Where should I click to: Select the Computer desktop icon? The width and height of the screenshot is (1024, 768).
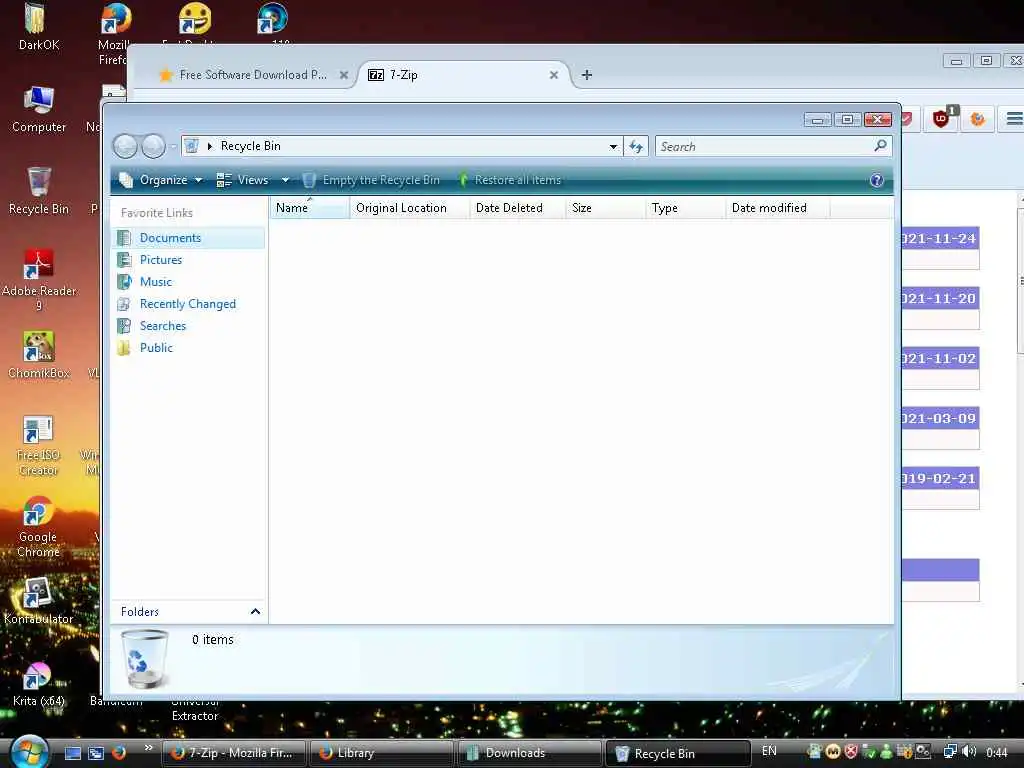pyautogui.click(x=39, y=109)
